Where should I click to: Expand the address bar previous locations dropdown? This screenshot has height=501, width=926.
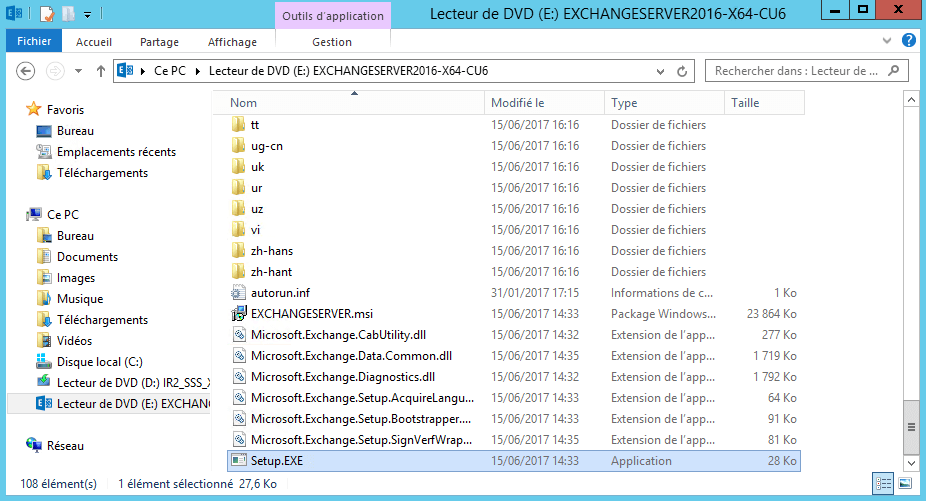(660, 71)
